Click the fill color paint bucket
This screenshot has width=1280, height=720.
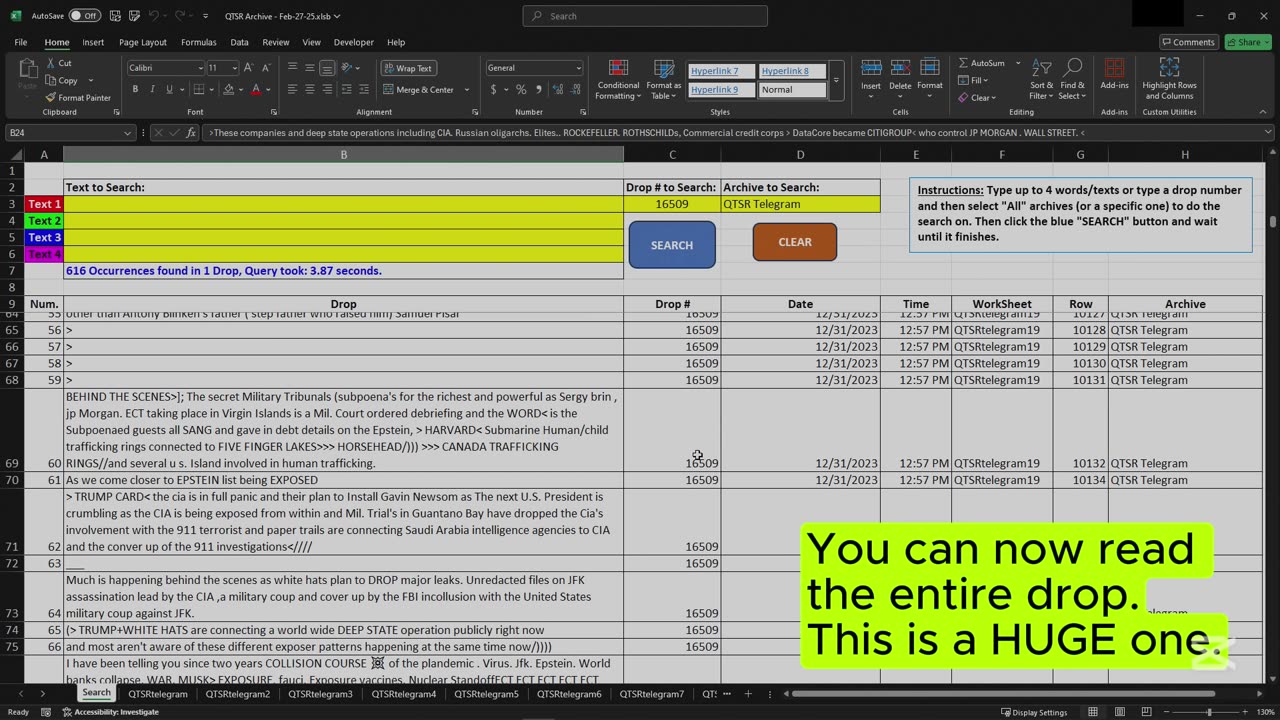point(228,89)
